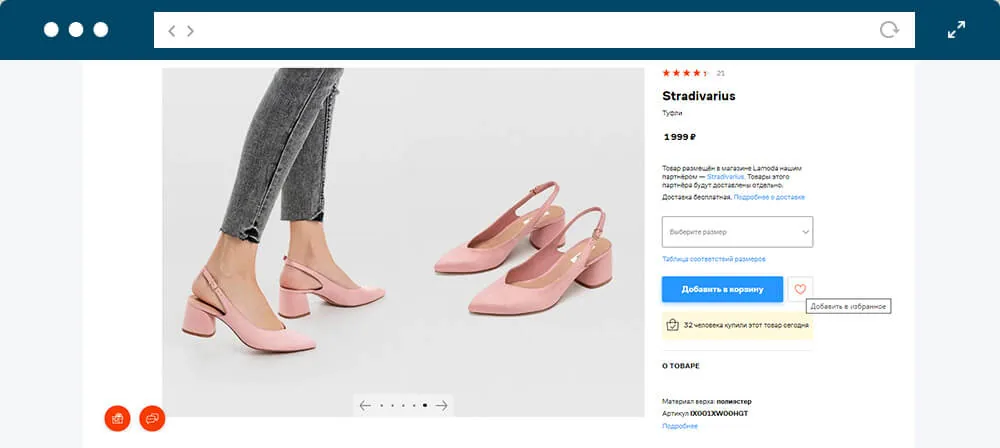The image size is (1000, 448).
Task: Click 'Материал верха: полиэстер' text
Action: point(707,401)
